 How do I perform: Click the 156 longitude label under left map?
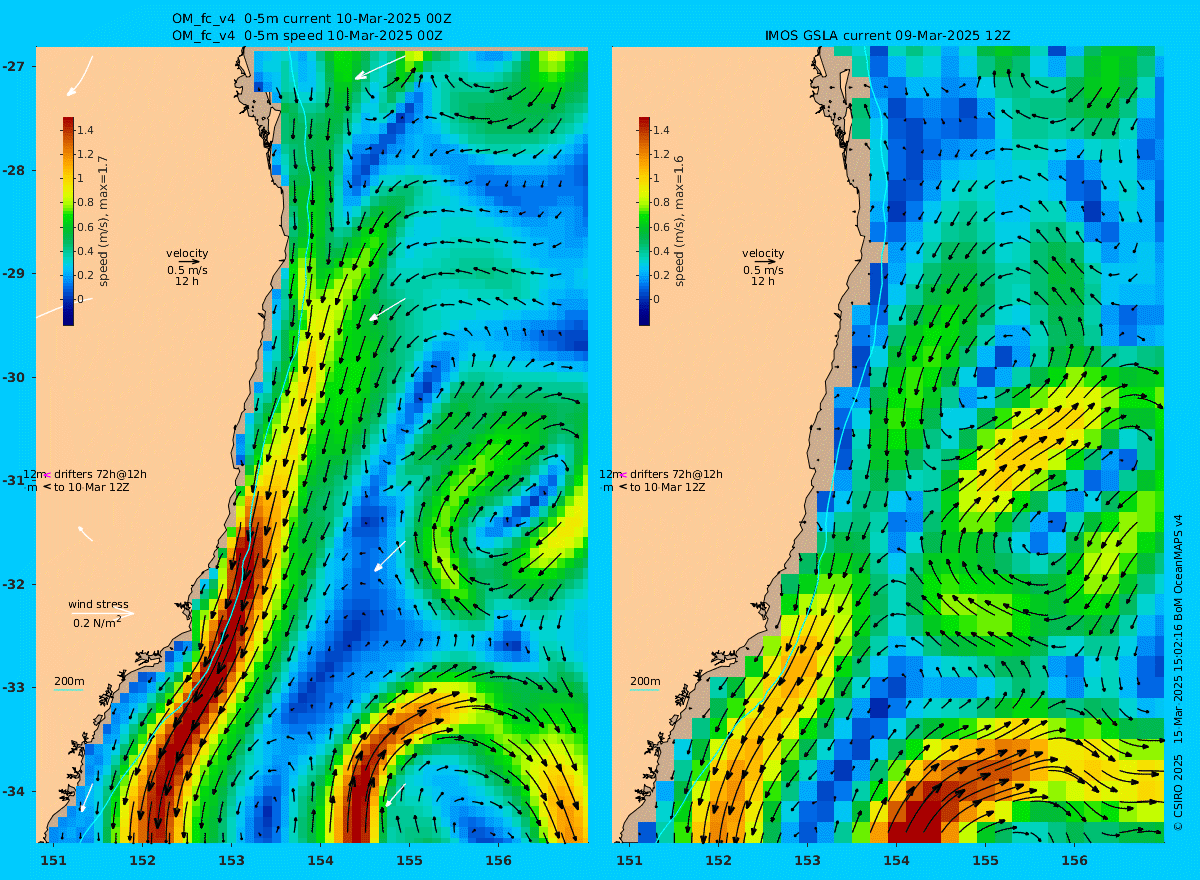(498, 860)
